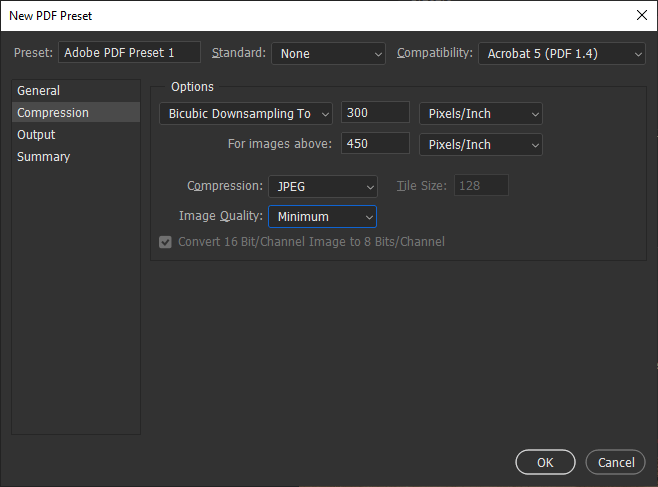Click the New PDF Preset title bar
This screenshot has height=487, width=658.
pos(300,15)
